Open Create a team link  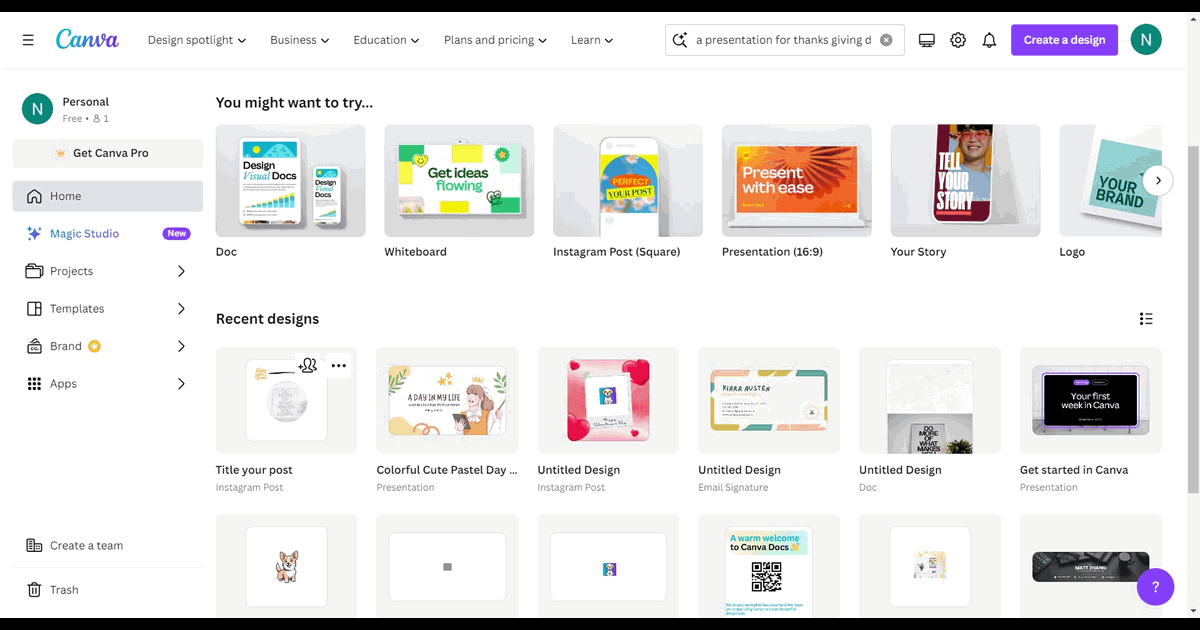pyautogui.click(x=108, y=546)
